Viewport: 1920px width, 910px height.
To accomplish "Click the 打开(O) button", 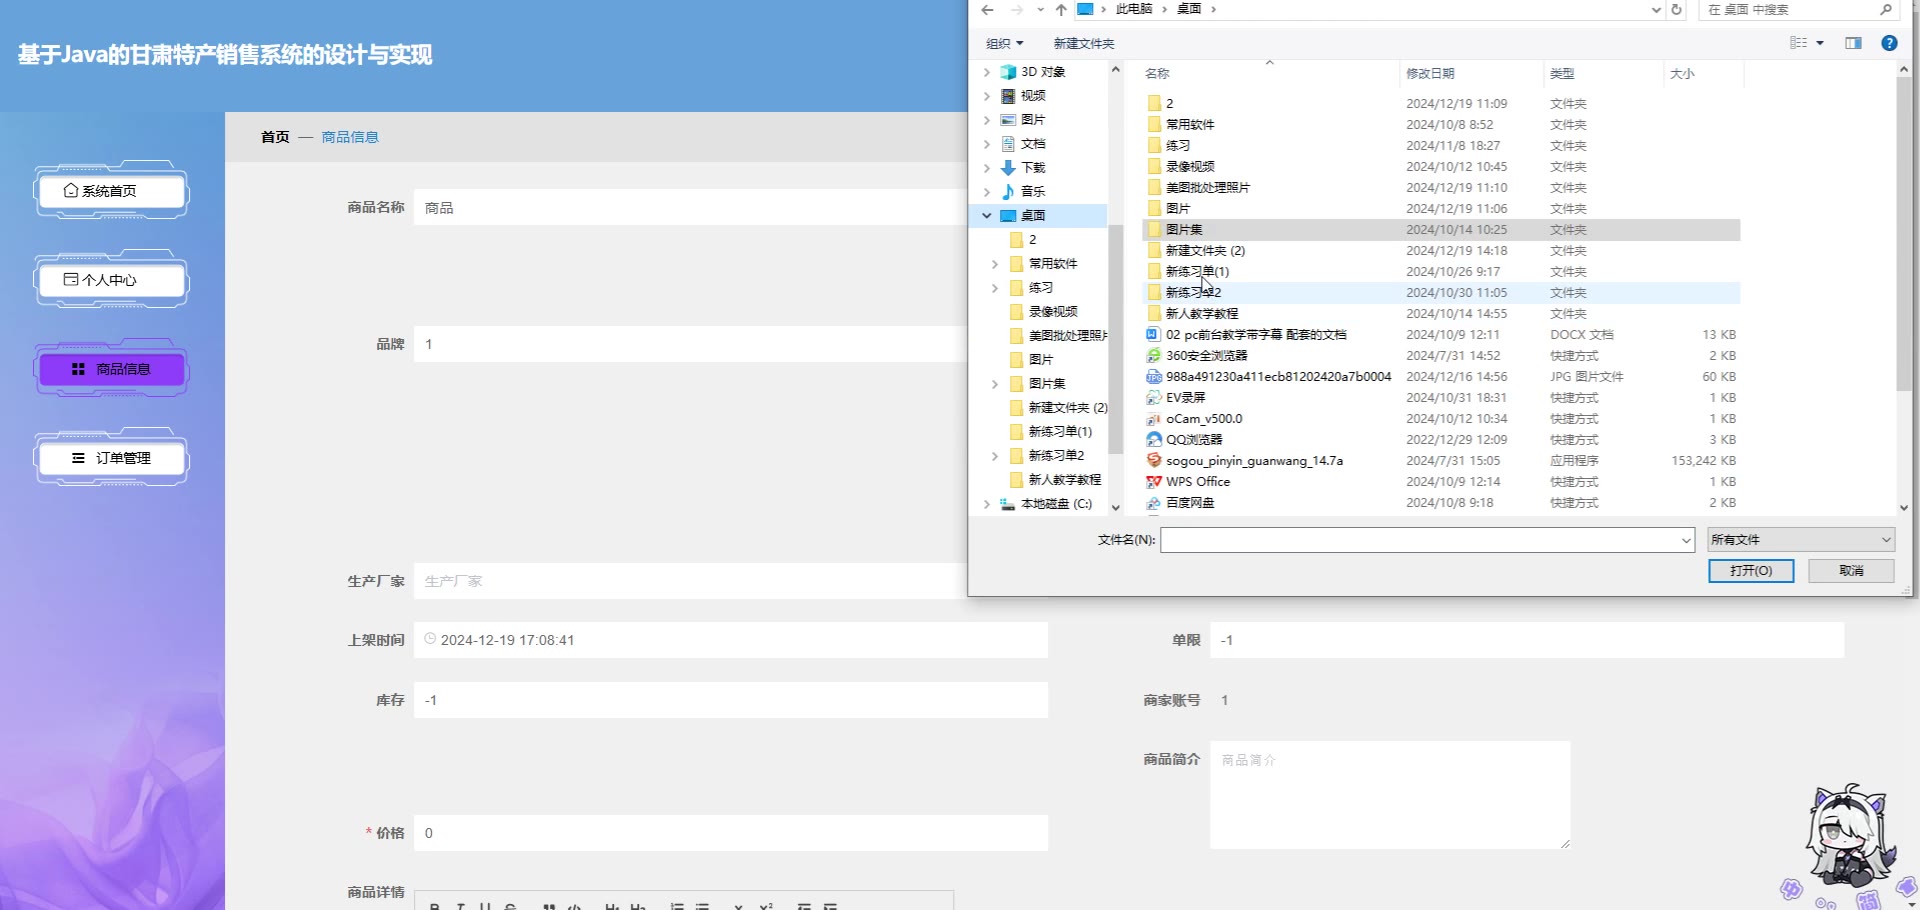I will point(1750,571).
